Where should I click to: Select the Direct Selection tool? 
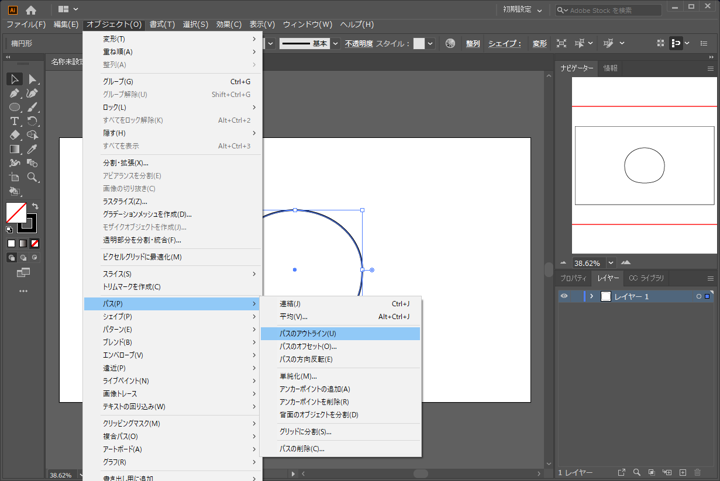click(32, 79)
